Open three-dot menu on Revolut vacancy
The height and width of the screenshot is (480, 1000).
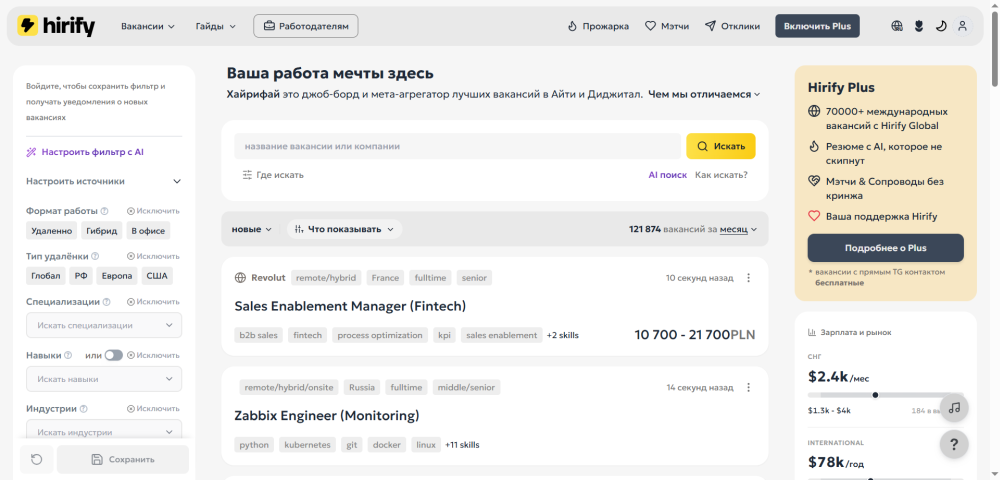749,278
